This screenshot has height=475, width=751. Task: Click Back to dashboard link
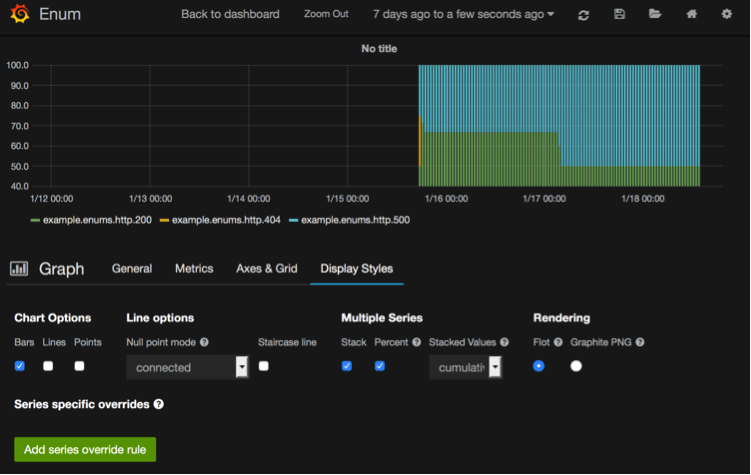tap(230, 14)
